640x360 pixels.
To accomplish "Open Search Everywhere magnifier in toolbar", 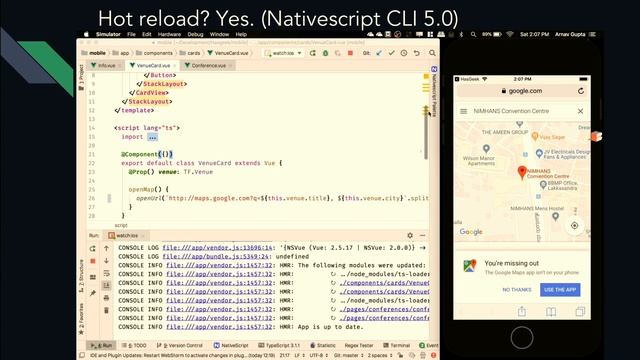I will tap(432, 53).
